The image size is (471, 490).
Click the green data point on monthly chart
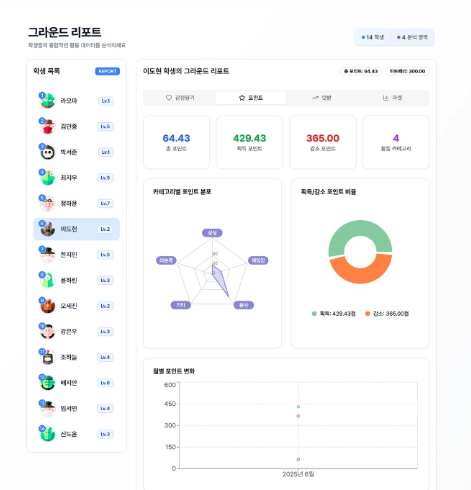pos(298,407)
